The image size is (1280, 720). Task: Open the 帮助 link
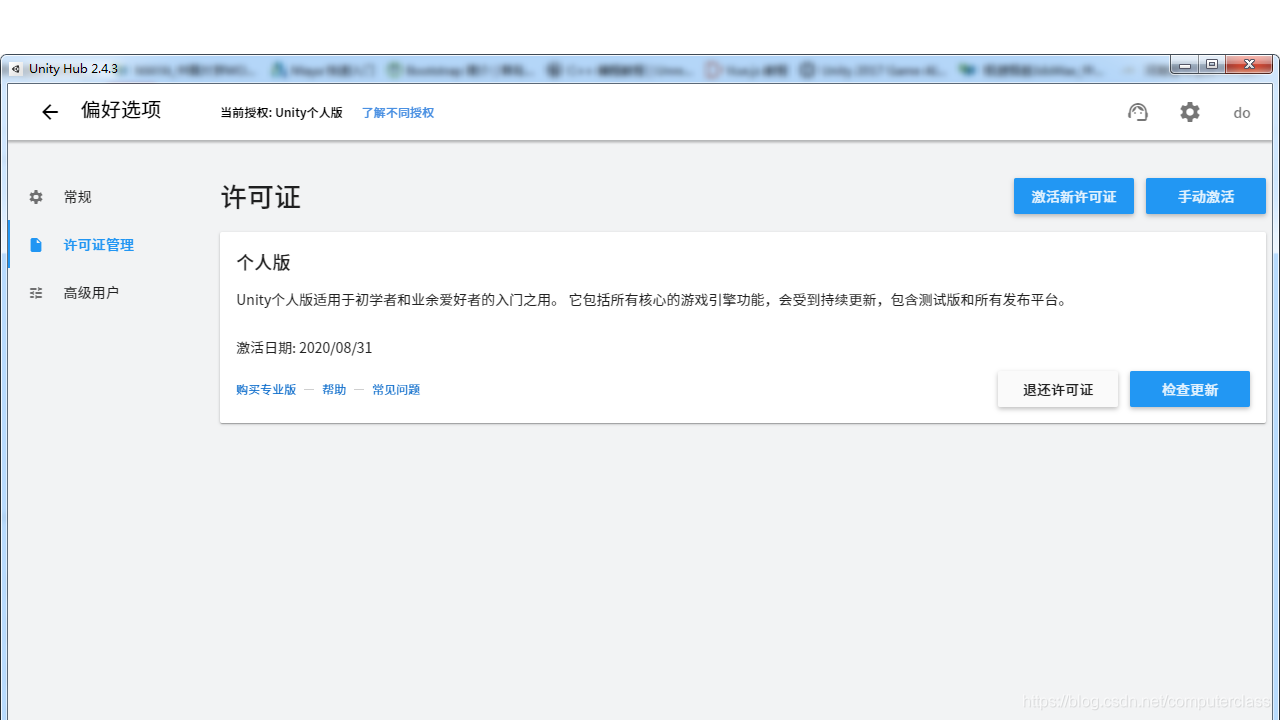(x=334, y=390)
